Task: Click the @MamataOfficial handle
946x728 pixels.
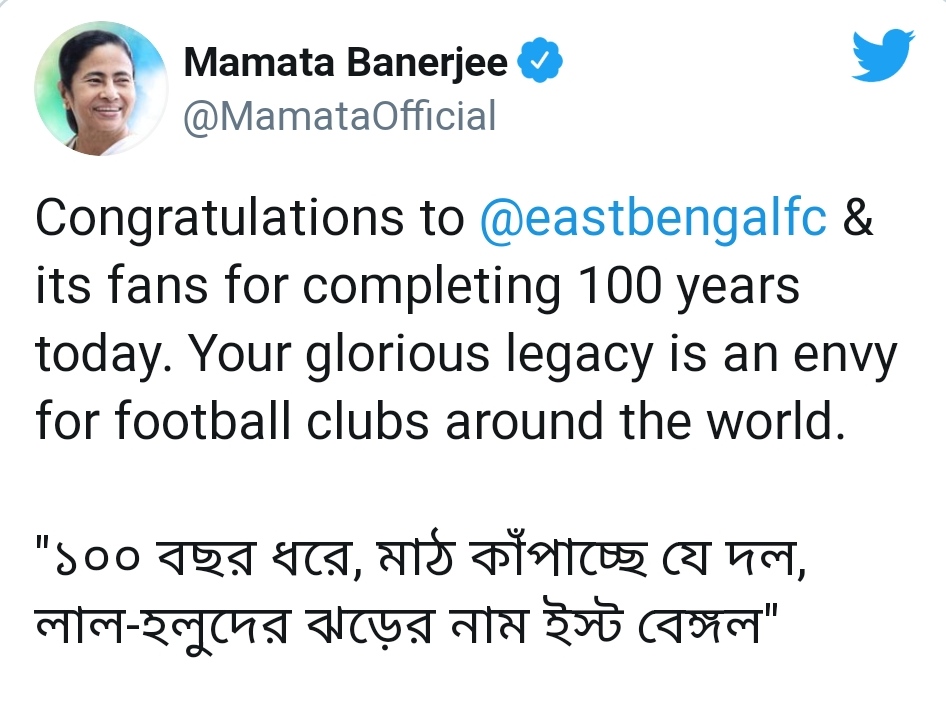Action: click(x=340, y=117)
